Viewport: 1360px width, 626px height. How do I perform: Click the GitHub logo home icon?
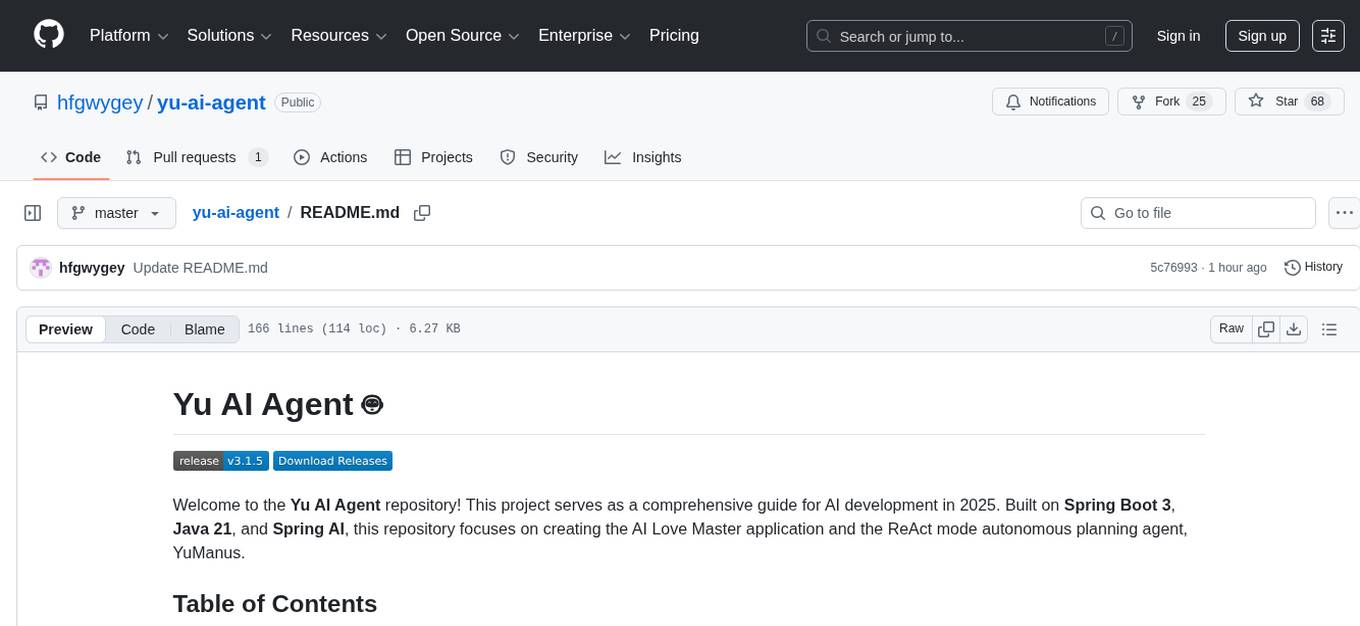[49, 35]
